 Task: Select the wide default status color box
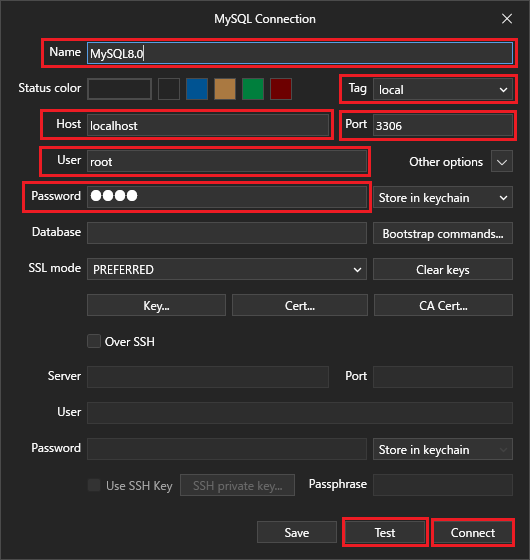tap(119, 89)
